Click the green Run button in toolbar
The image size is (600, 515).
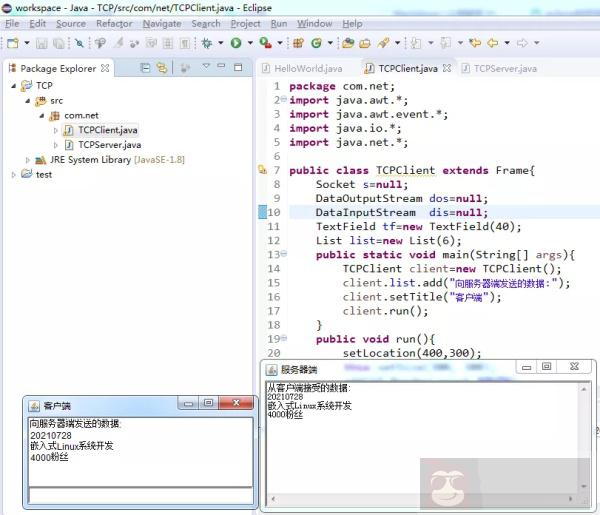click(x=235, y=43)
